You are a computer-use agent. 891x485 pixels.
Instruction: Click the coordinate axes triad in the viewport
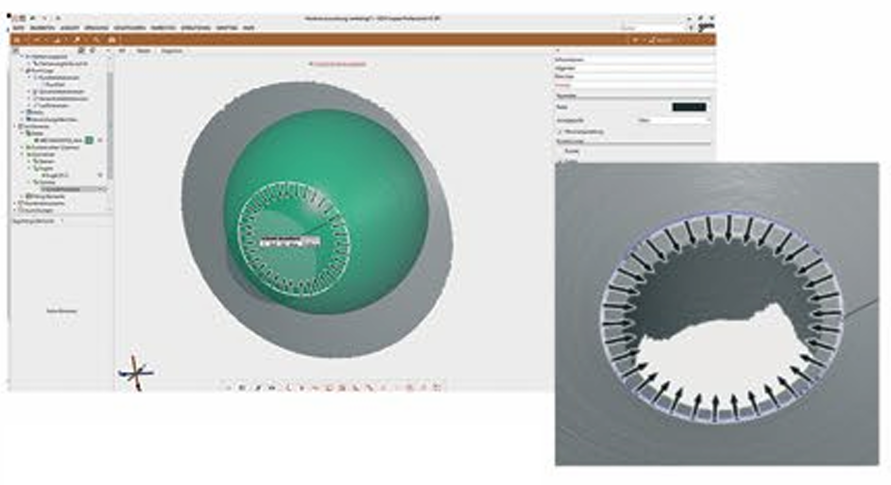point(135,371)
